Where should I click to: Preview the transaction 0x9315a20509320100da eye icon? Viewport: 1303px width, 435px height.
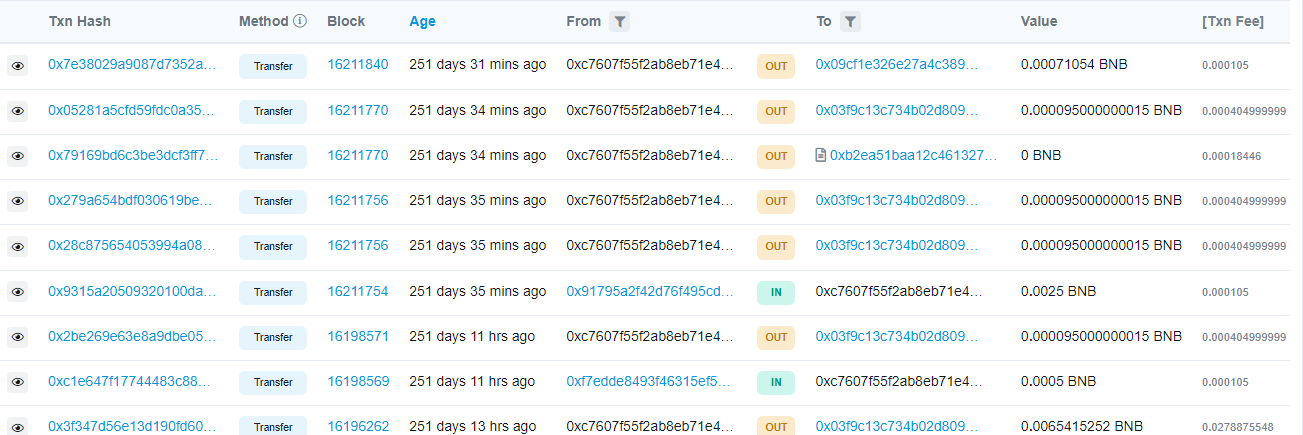pyautogui.click(x=17, y=292)
